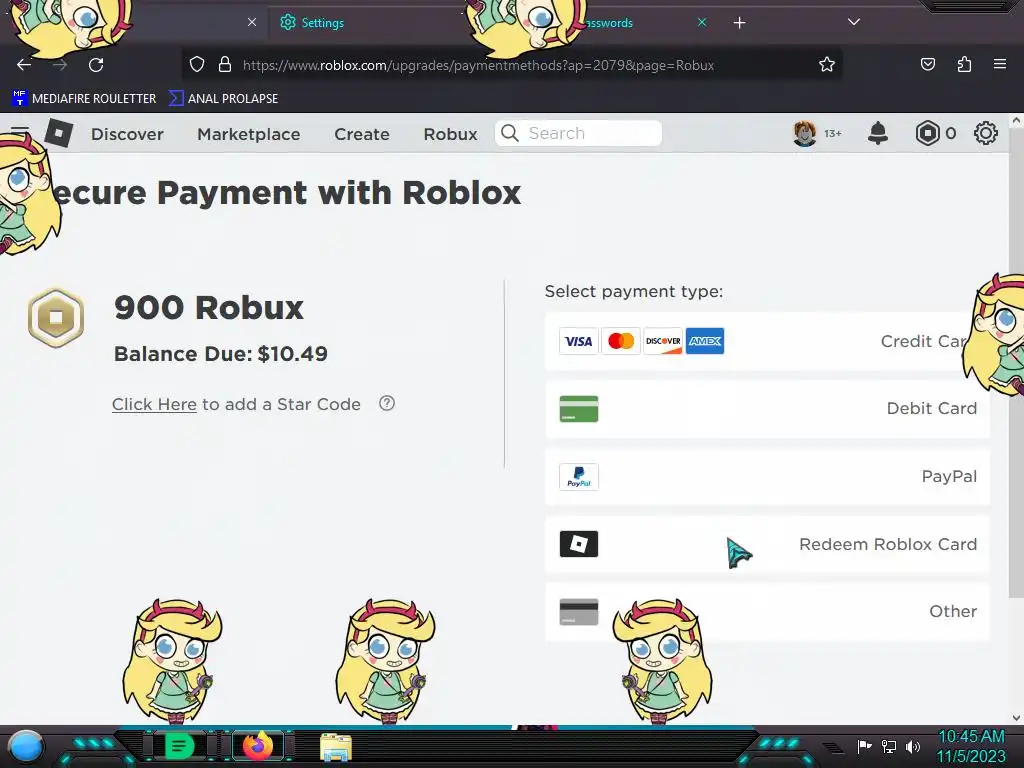Click the Balance Due: $10.49 text
Viewport: 1024px width, 768px height.
point(221,354)
